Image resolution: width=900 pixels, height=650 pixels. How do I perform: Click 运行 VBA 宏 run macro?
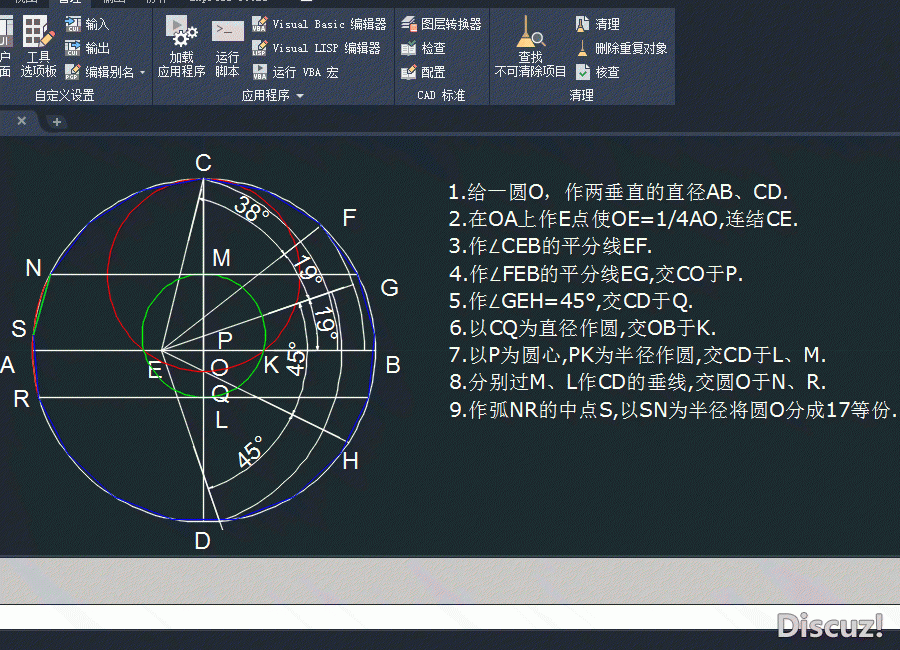pos(295,72)
